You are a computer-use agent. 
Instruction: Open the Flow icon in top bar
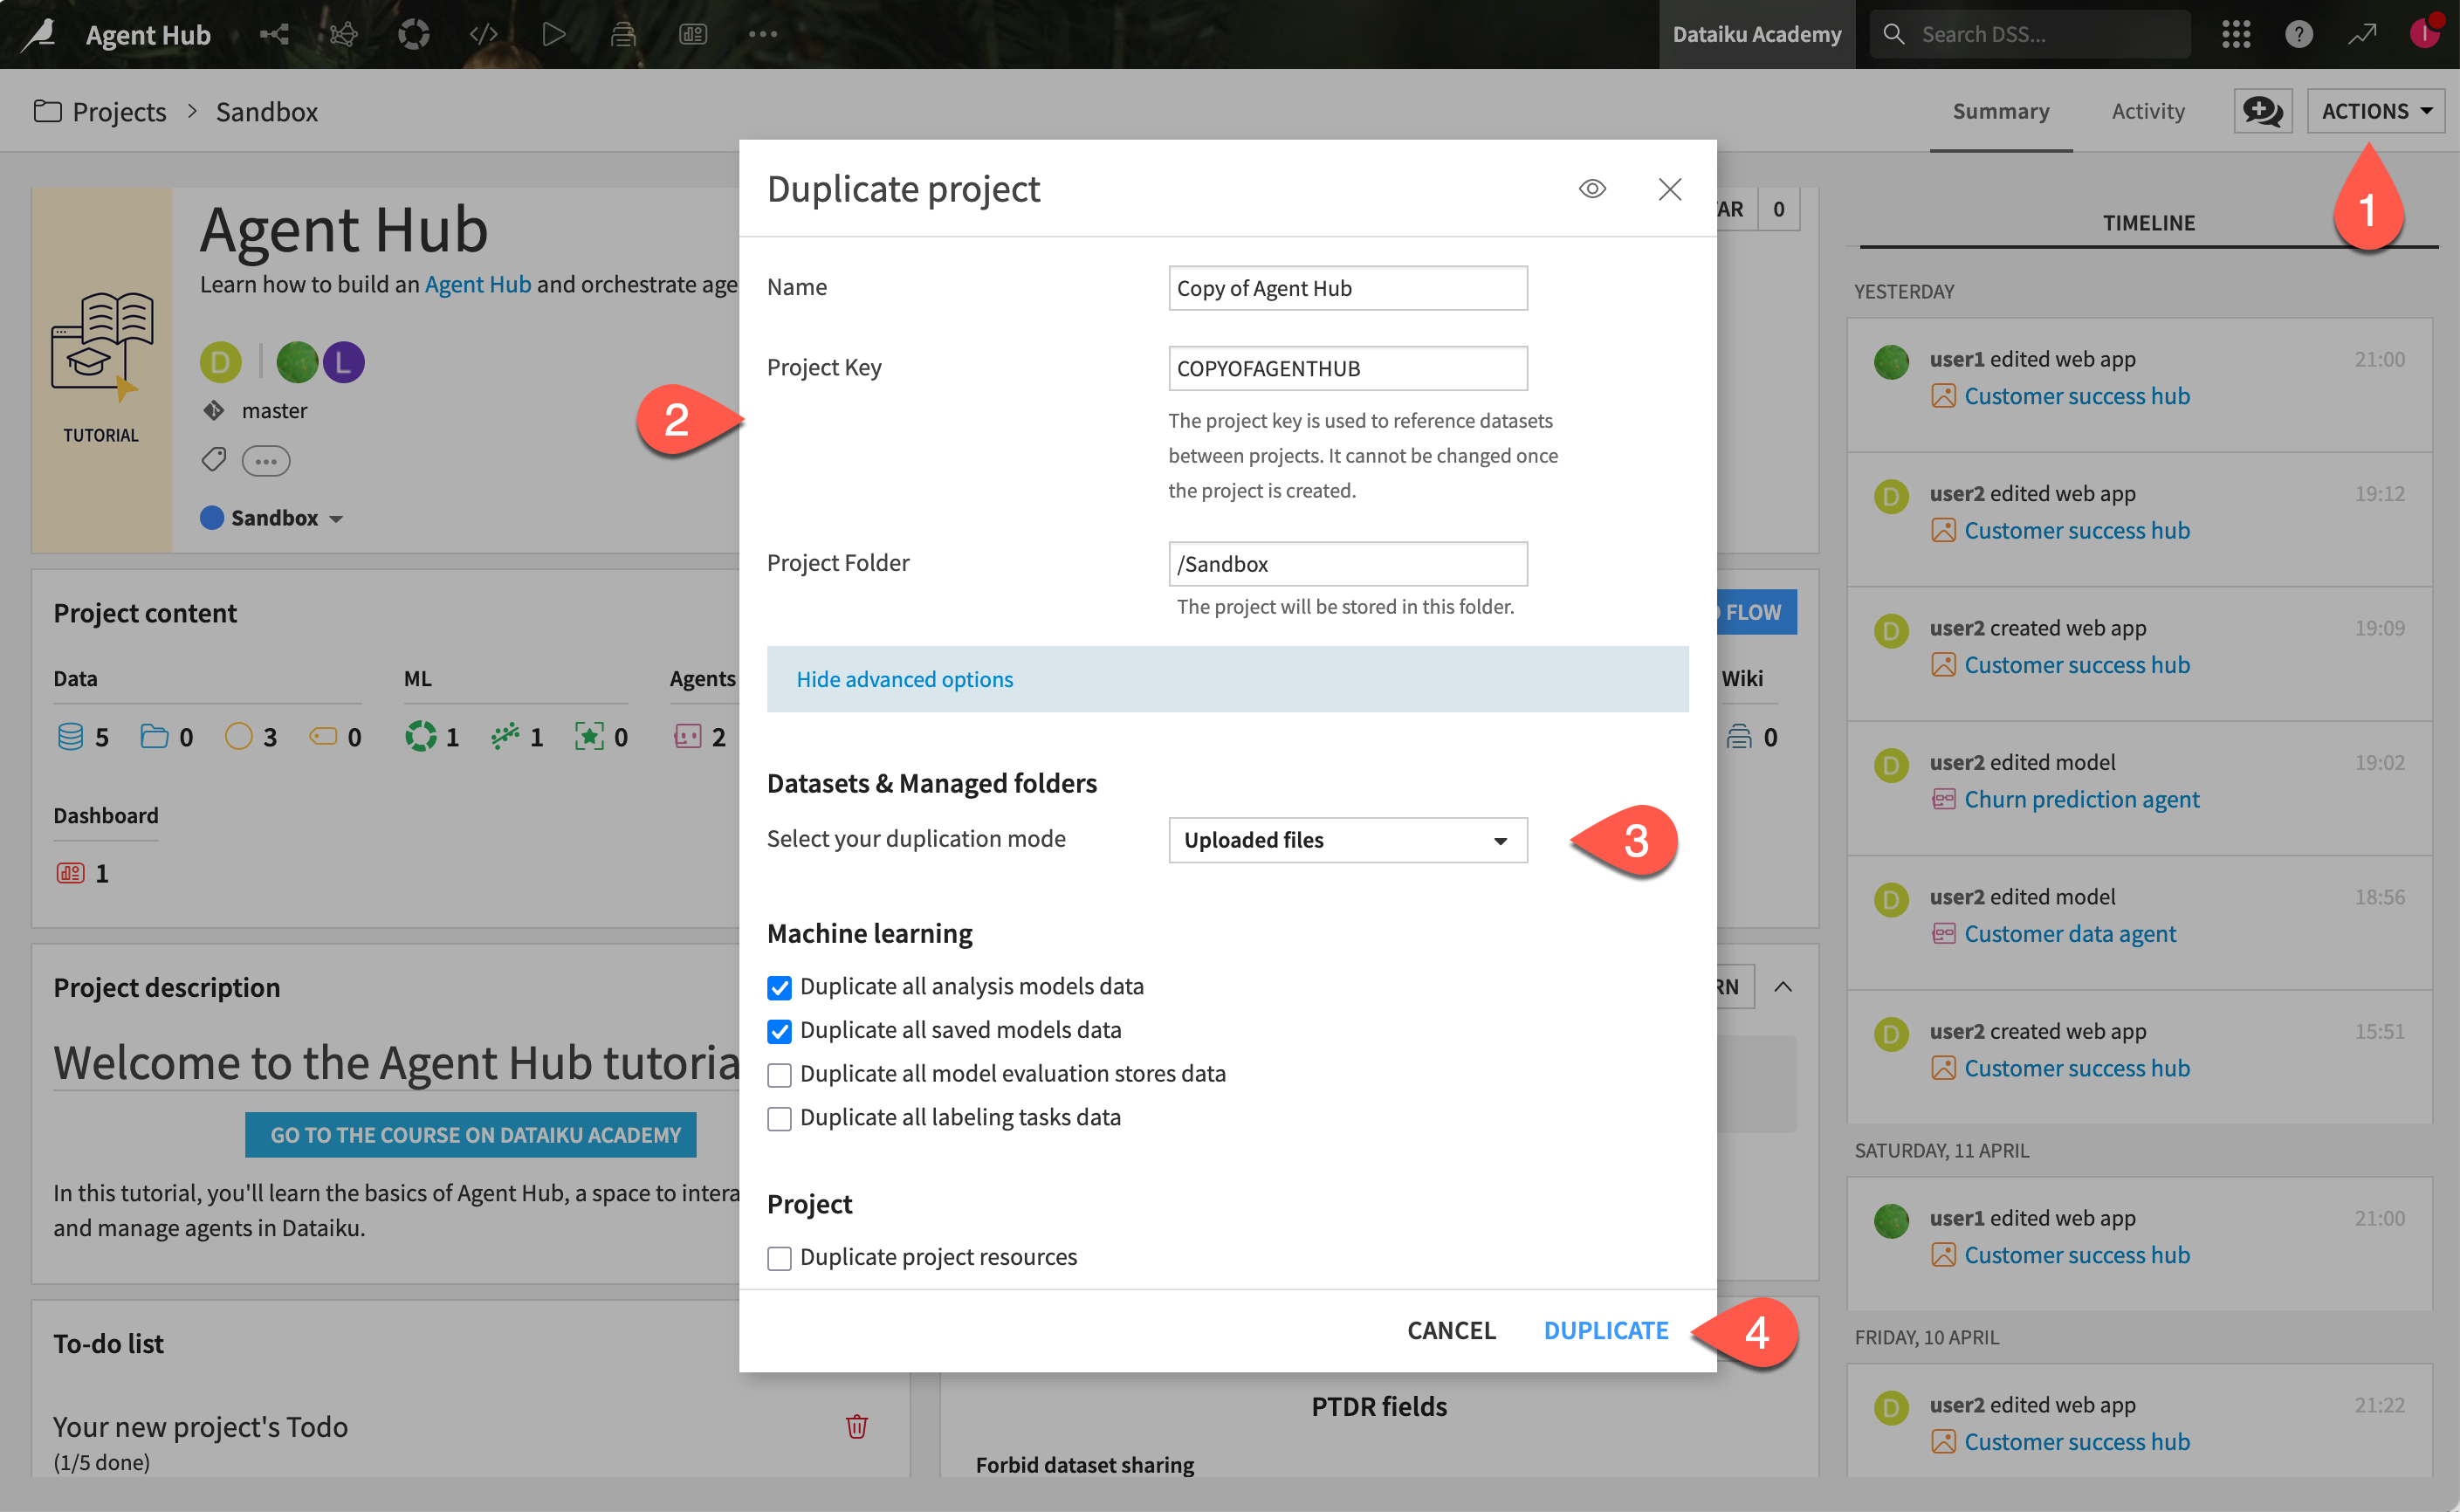point(274,34)
